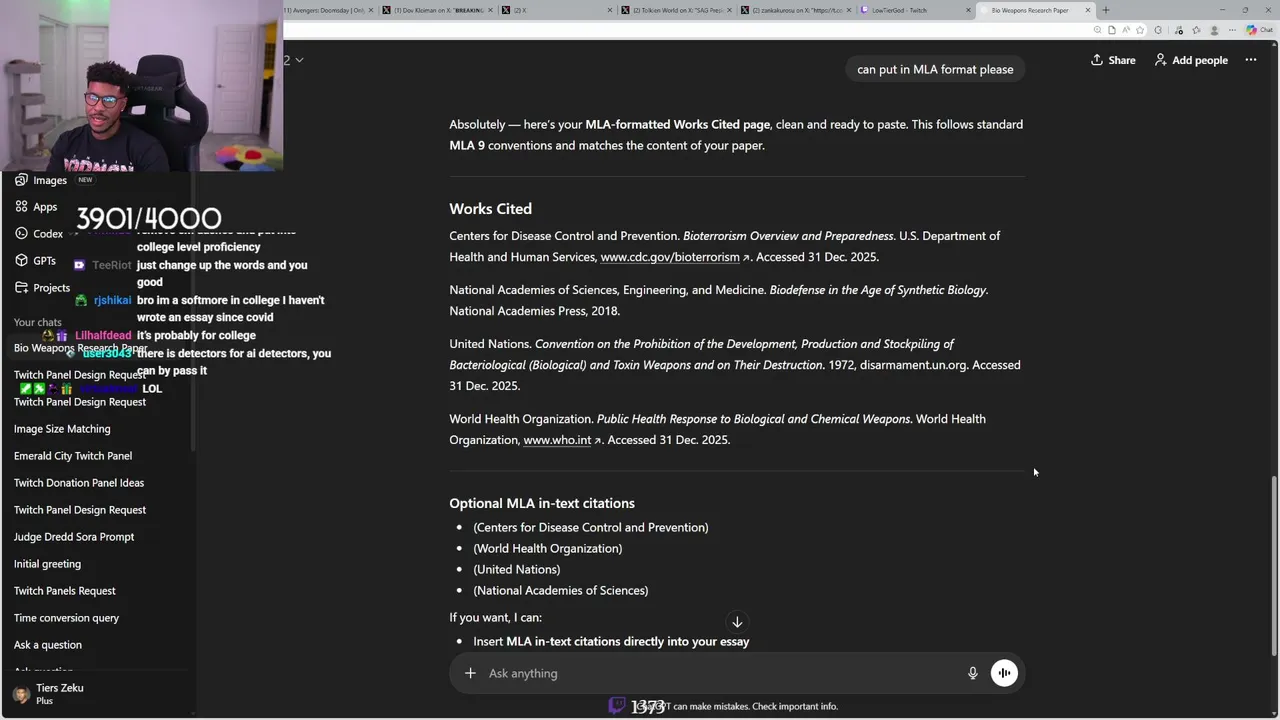Click the Works Cited heading

tap(490, 209)
